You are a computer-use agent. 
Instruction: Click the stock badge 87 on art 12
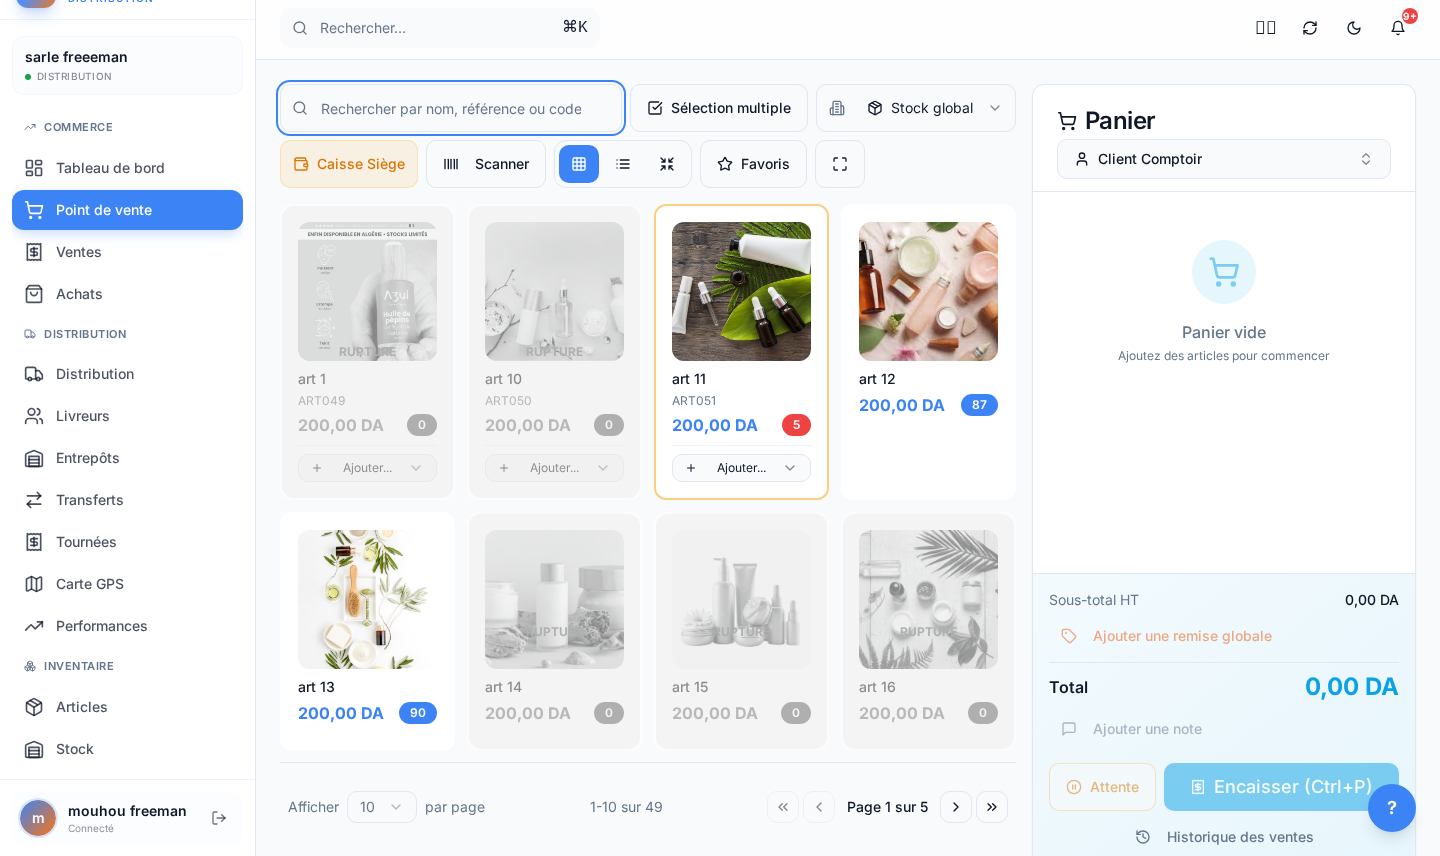coord(979,405)
